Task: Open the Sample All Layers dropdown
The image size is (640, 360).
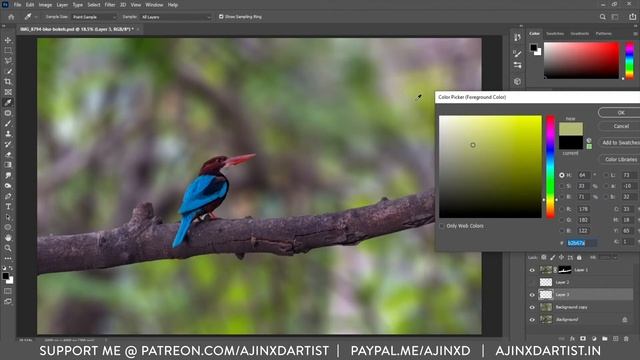Action: 176,17
